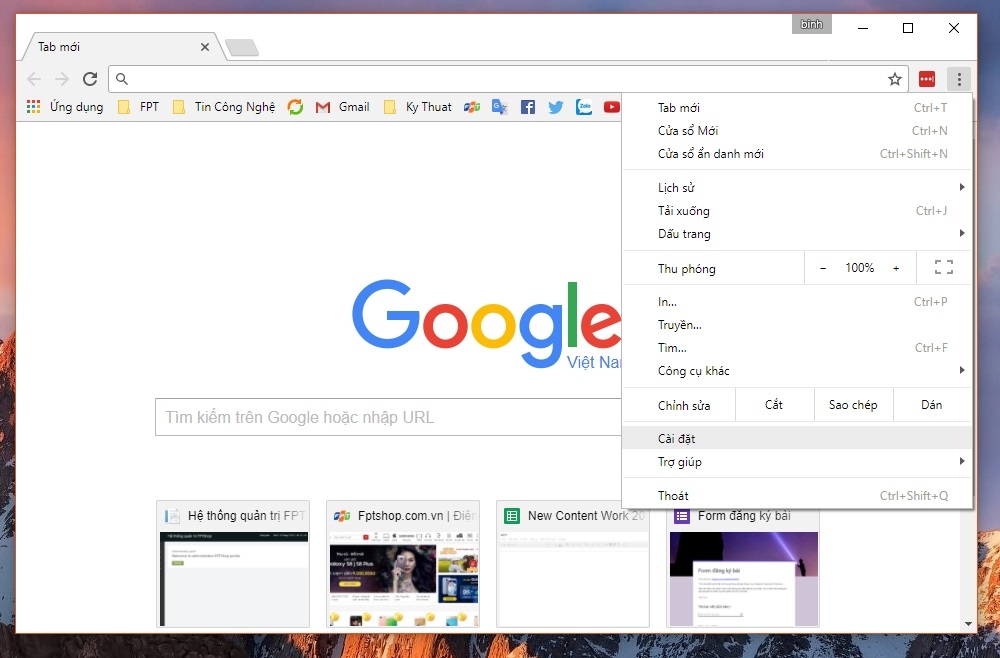This screenshot has height=658, width=1000.
Task: Open Cài đặt settings
Action: [797, 438]
